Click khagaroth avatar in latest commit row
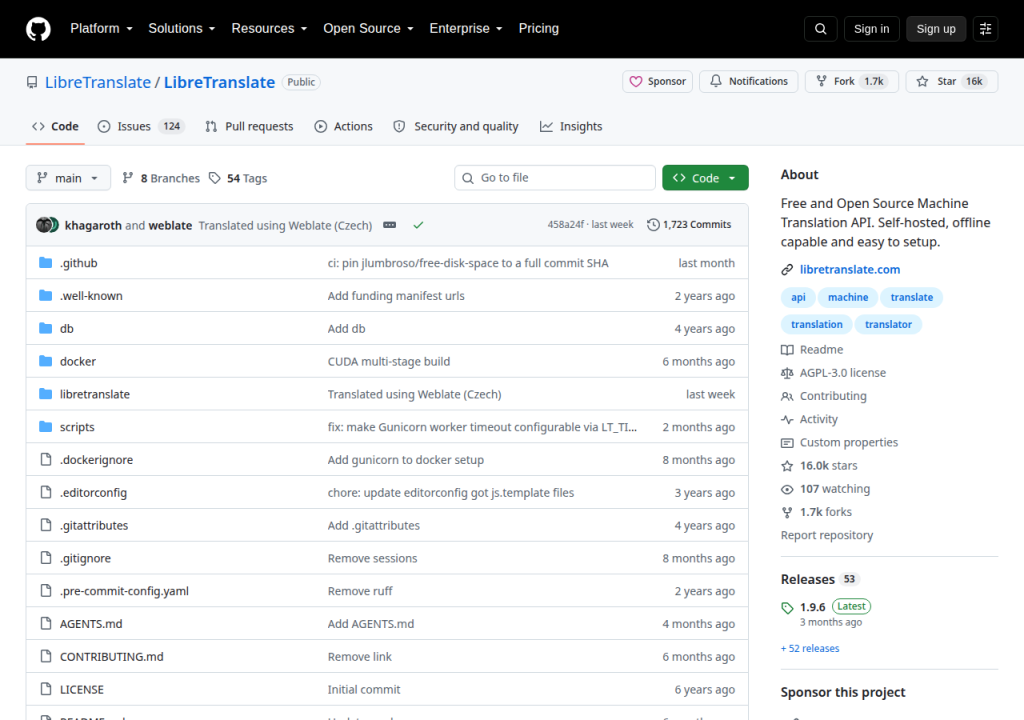Image resolution: width=1024 pixels, height=720 pixels. point(43,225)
